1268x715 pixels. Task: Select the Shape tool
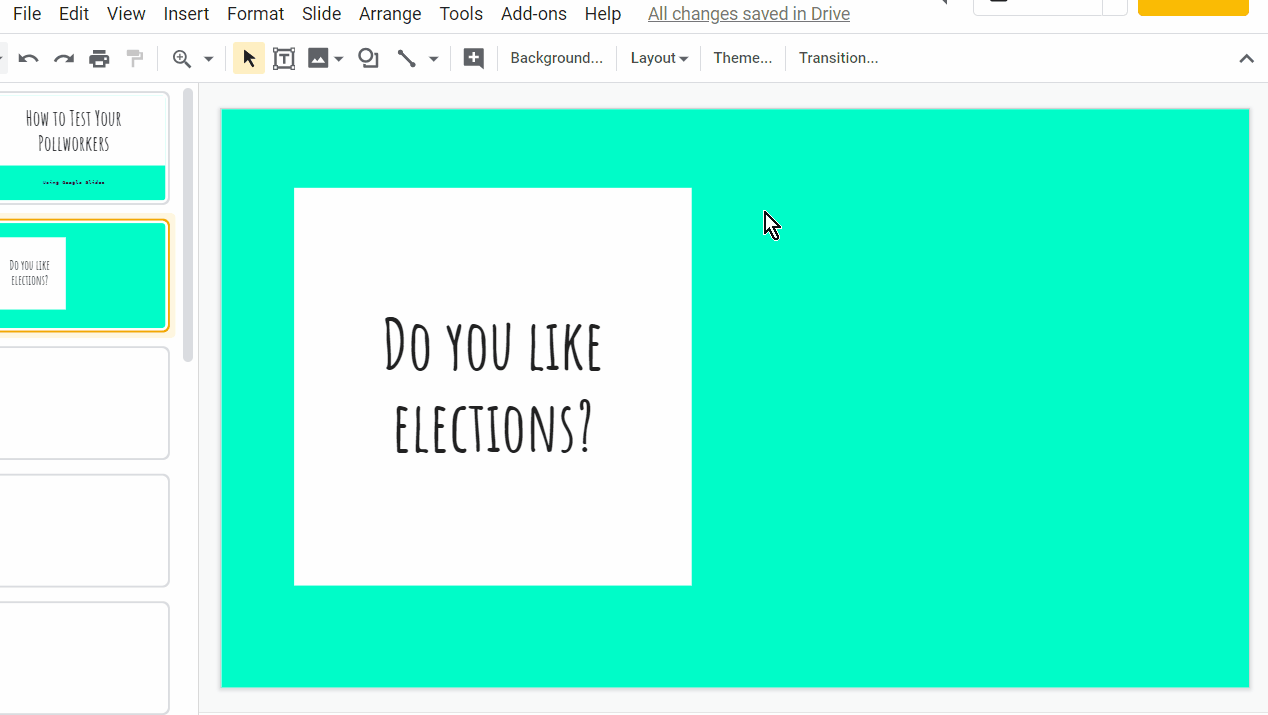pos(369,59)
